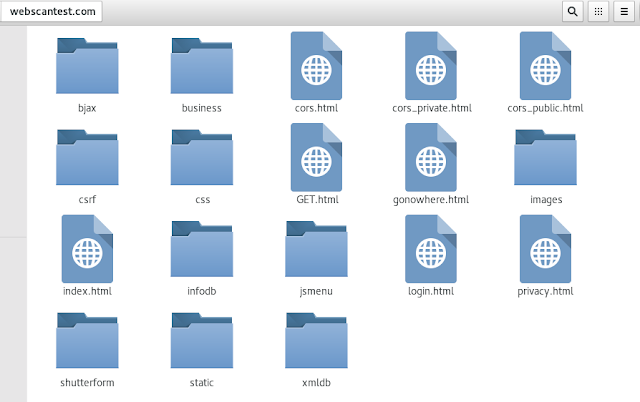640x402 pixels.
Task: Select the business folder icon
Action: (202, 66)
